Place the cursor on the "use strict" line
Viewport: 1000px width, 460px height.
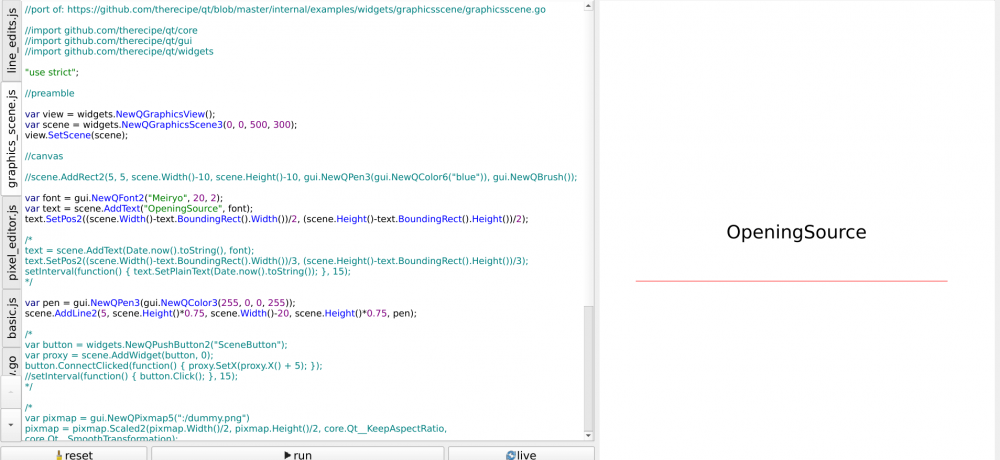coord(52,72)
